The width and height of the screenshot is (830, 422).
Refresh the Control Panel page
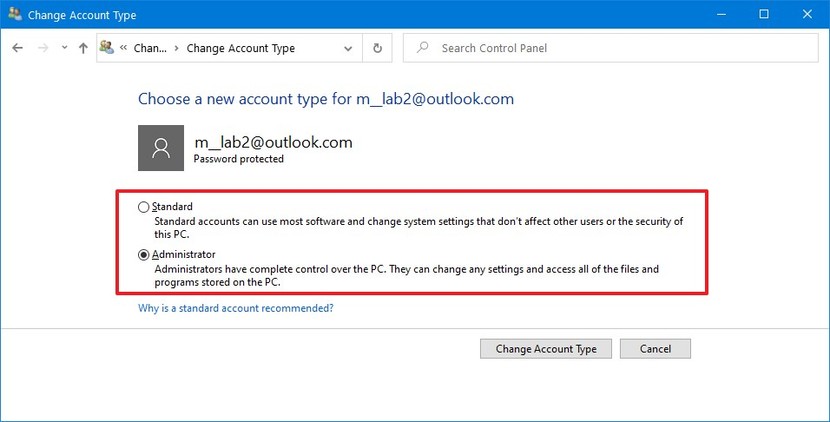point(377,48)
